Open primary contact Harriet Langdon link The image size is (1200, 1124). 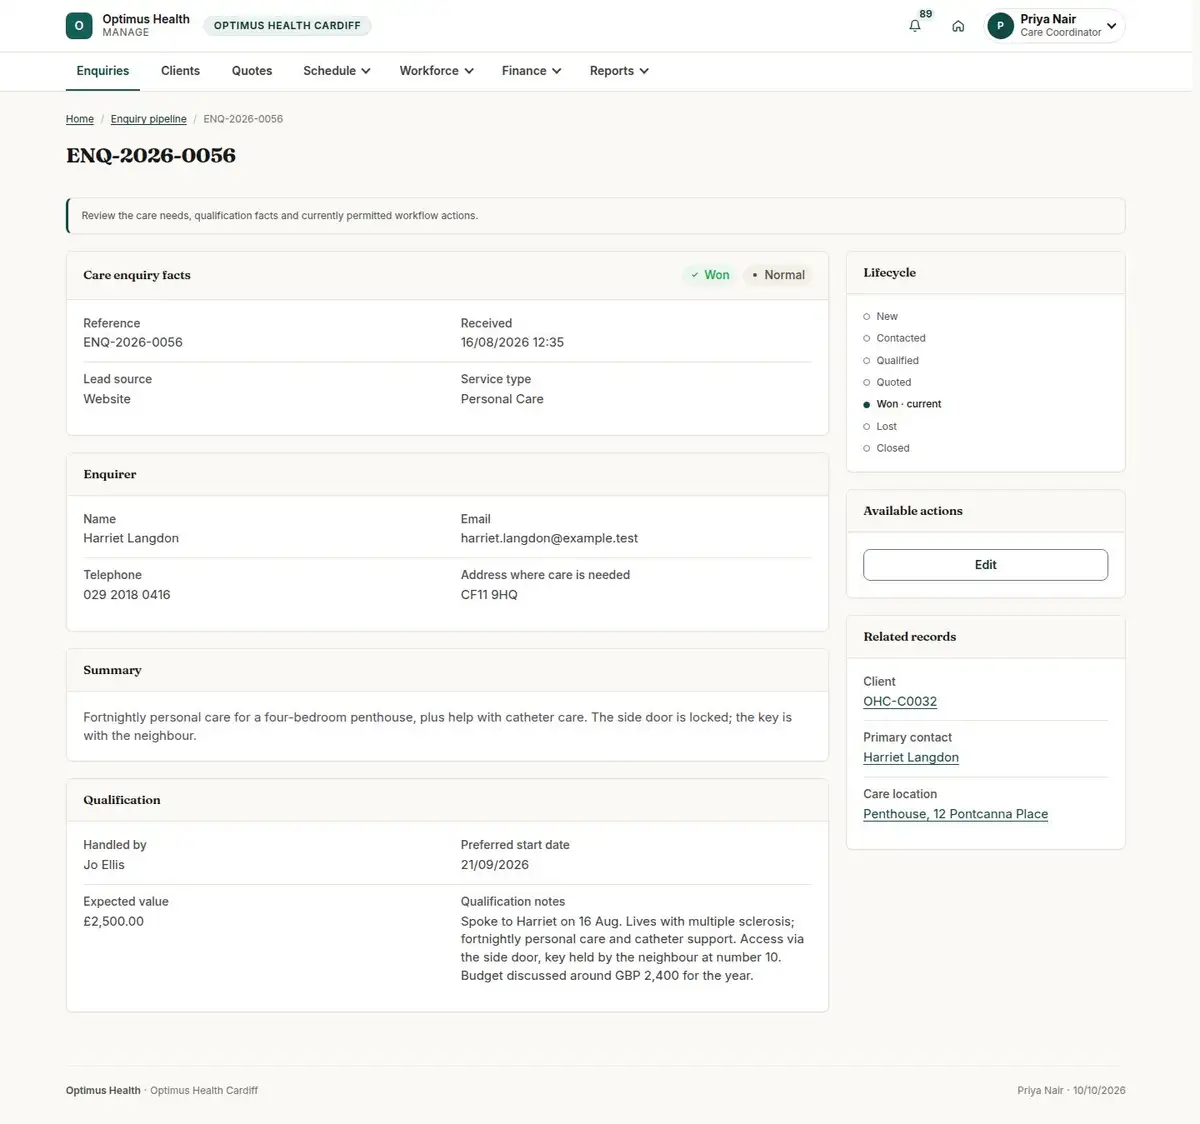coord(911,758)
